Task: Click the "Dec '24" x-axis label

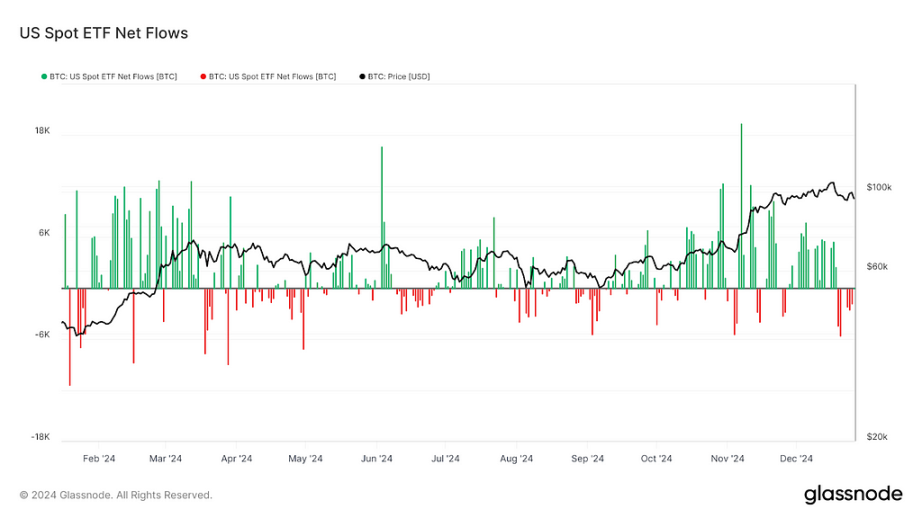Action: click(796, 459)
